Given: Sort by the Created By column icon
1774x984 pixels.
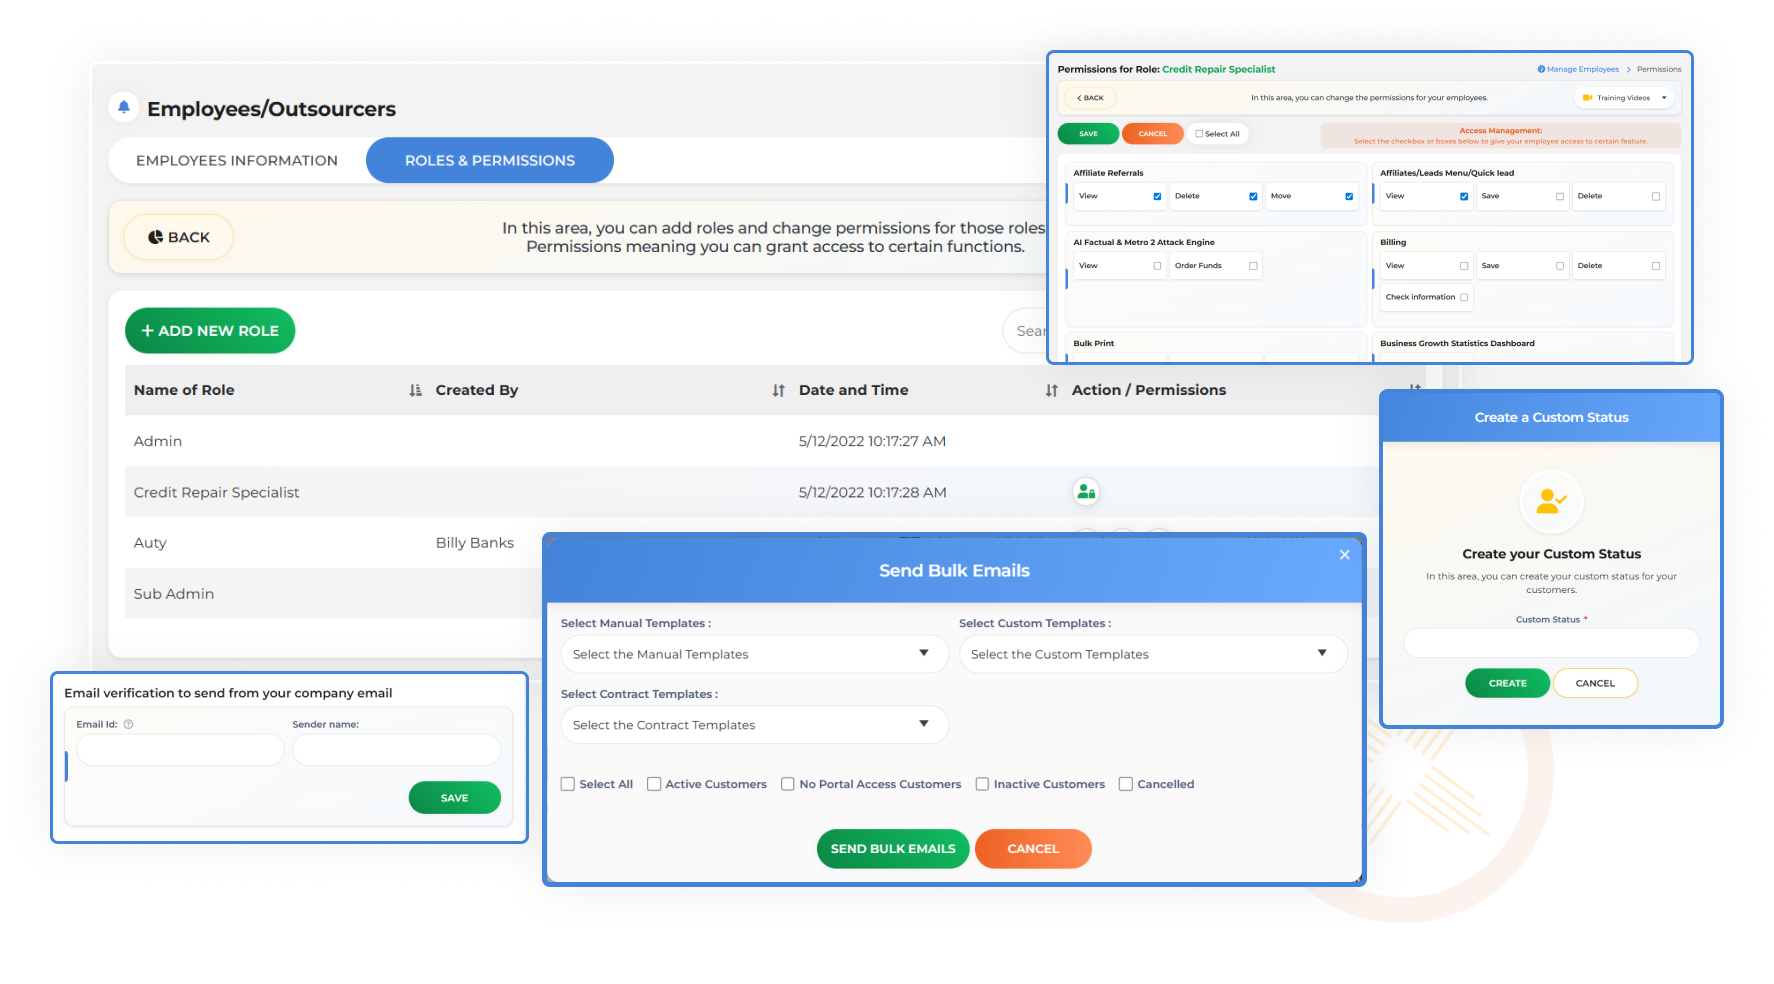Looking at the screenshot, I should [778, 391].
